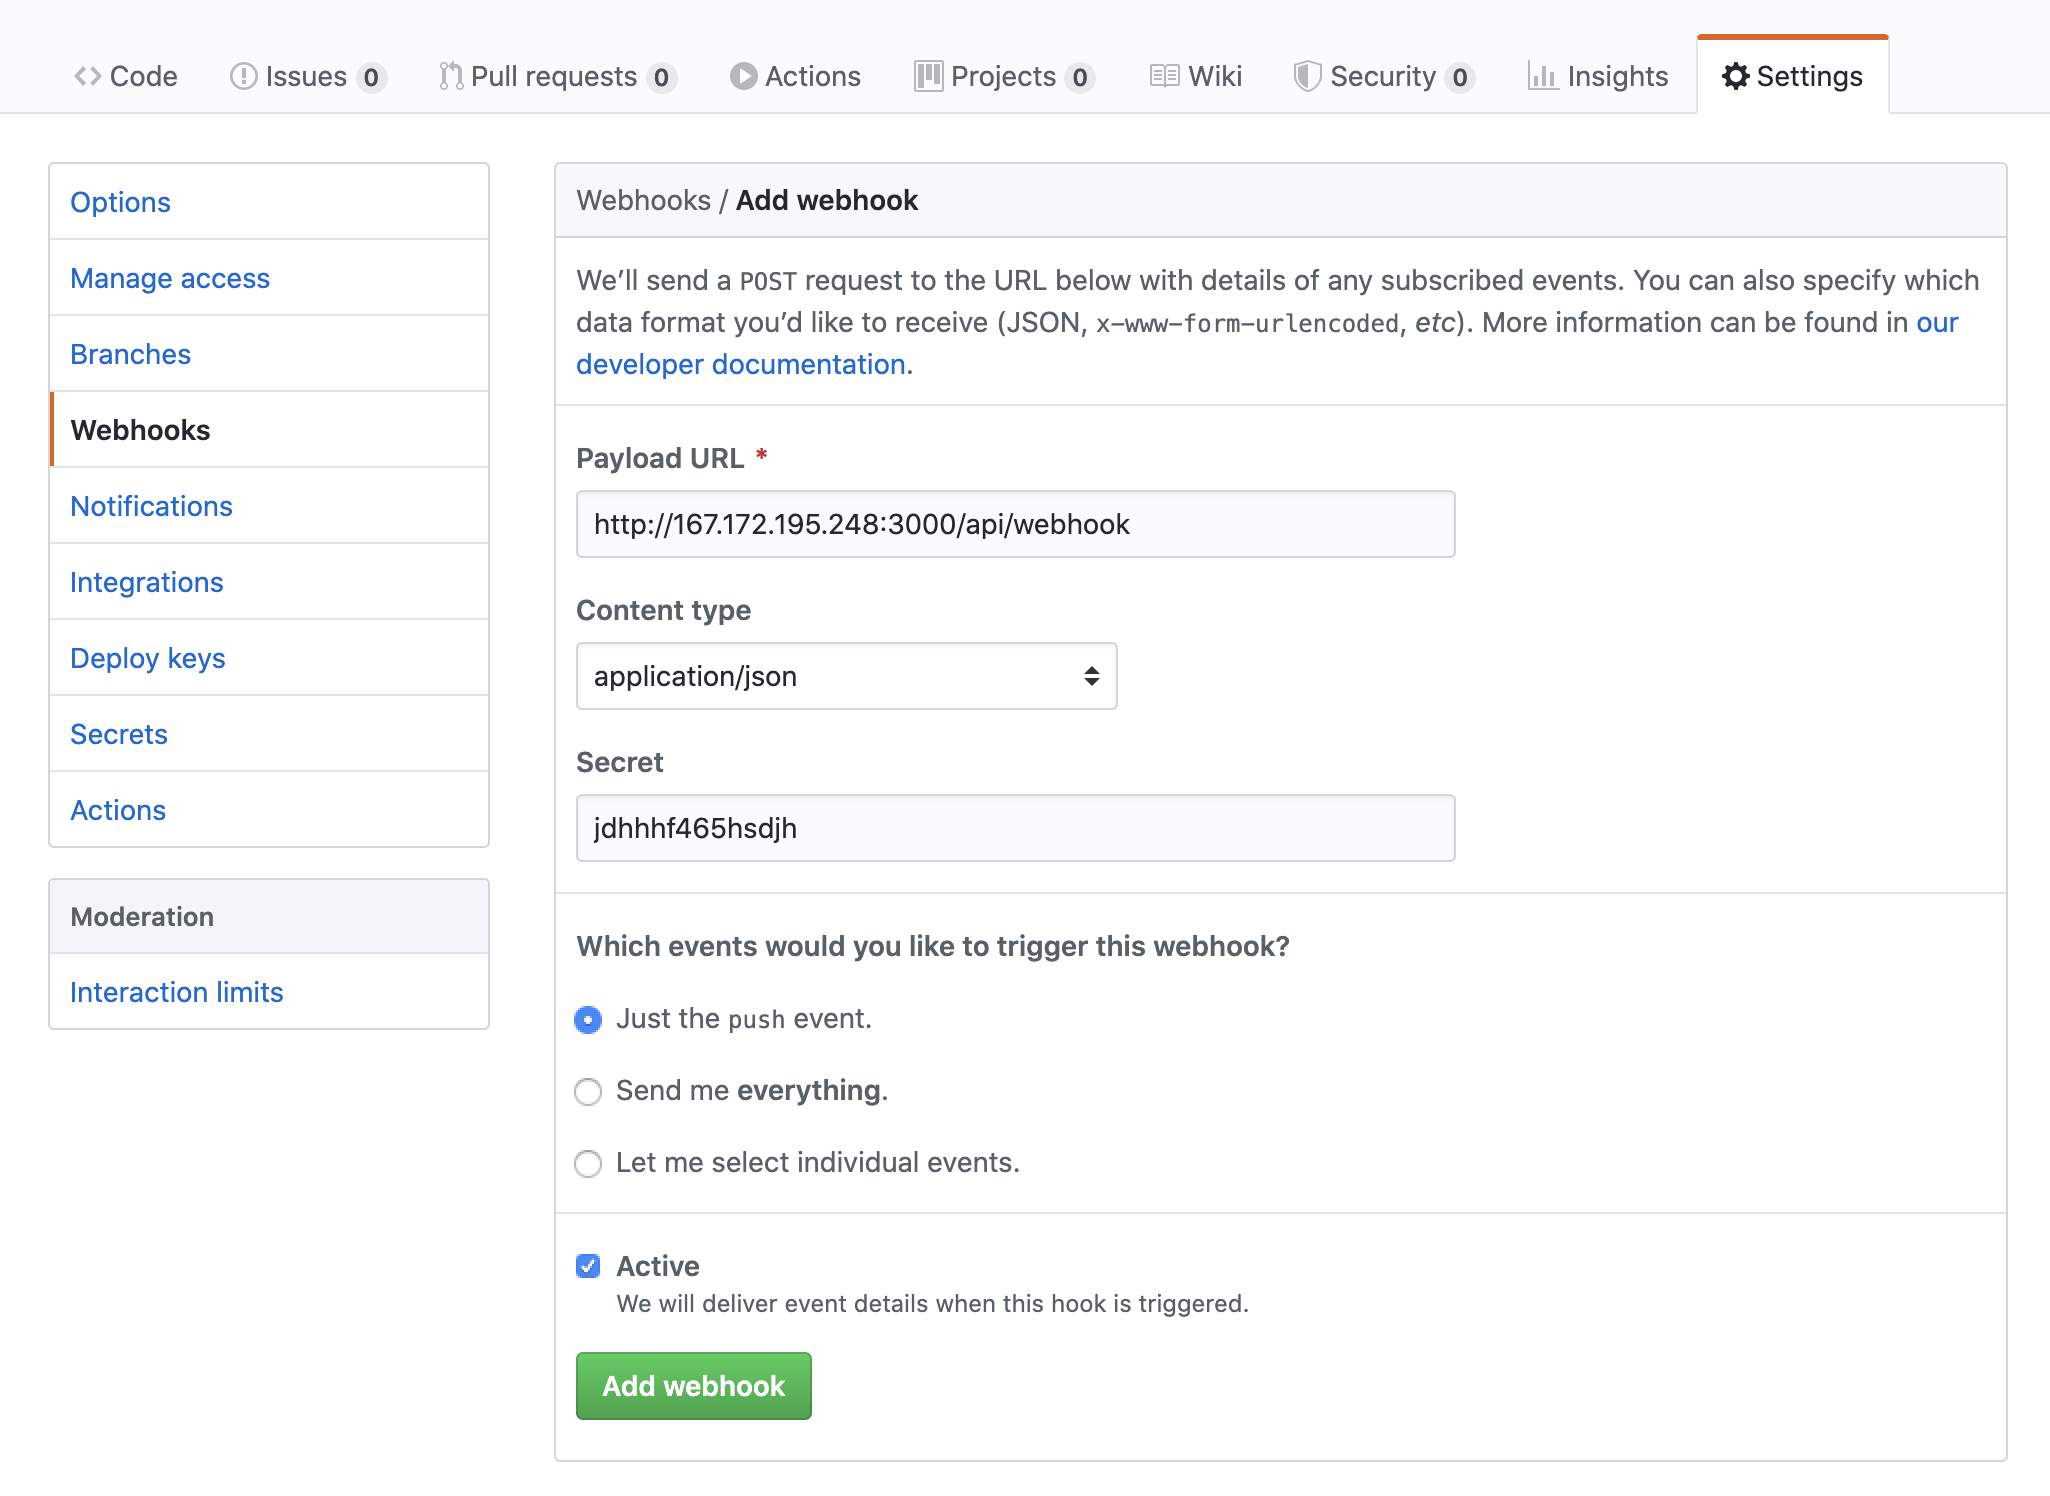Click the Actions play icon in top bar

point(743,76)
